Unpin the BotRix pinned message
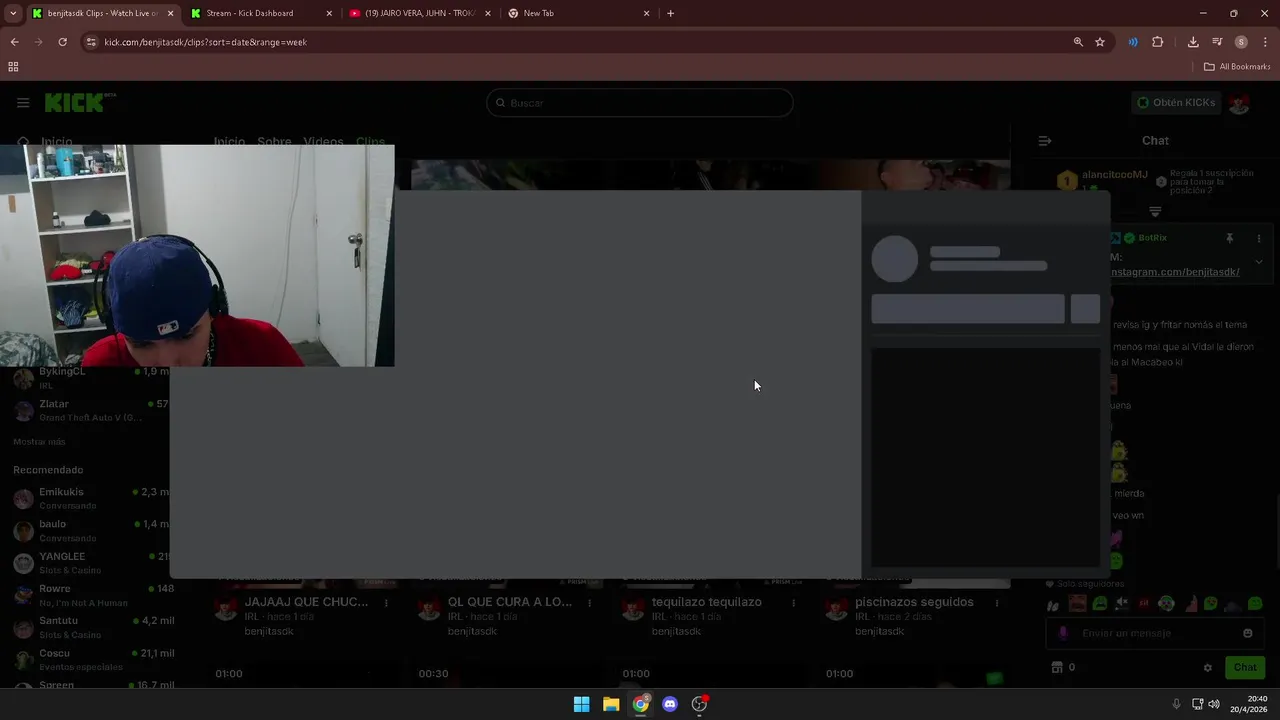This screenshot has width=1280, height=720. pyautogui.click(x=1230, y=238)
